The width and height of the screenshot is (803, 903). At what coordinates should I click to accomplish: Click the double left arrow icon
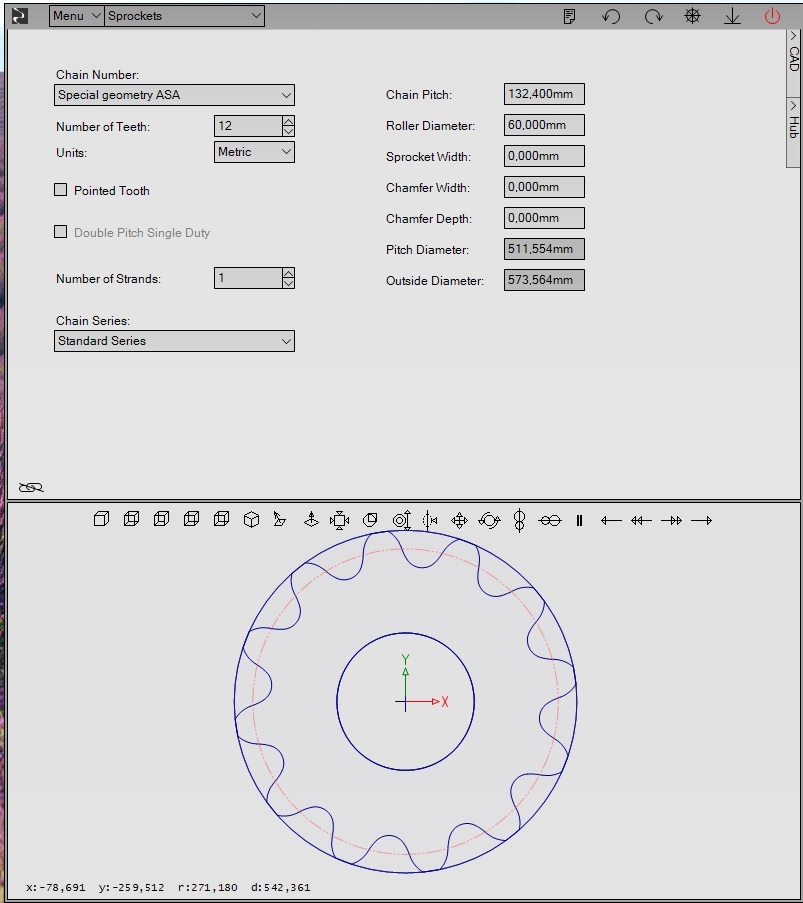[641, 521]
